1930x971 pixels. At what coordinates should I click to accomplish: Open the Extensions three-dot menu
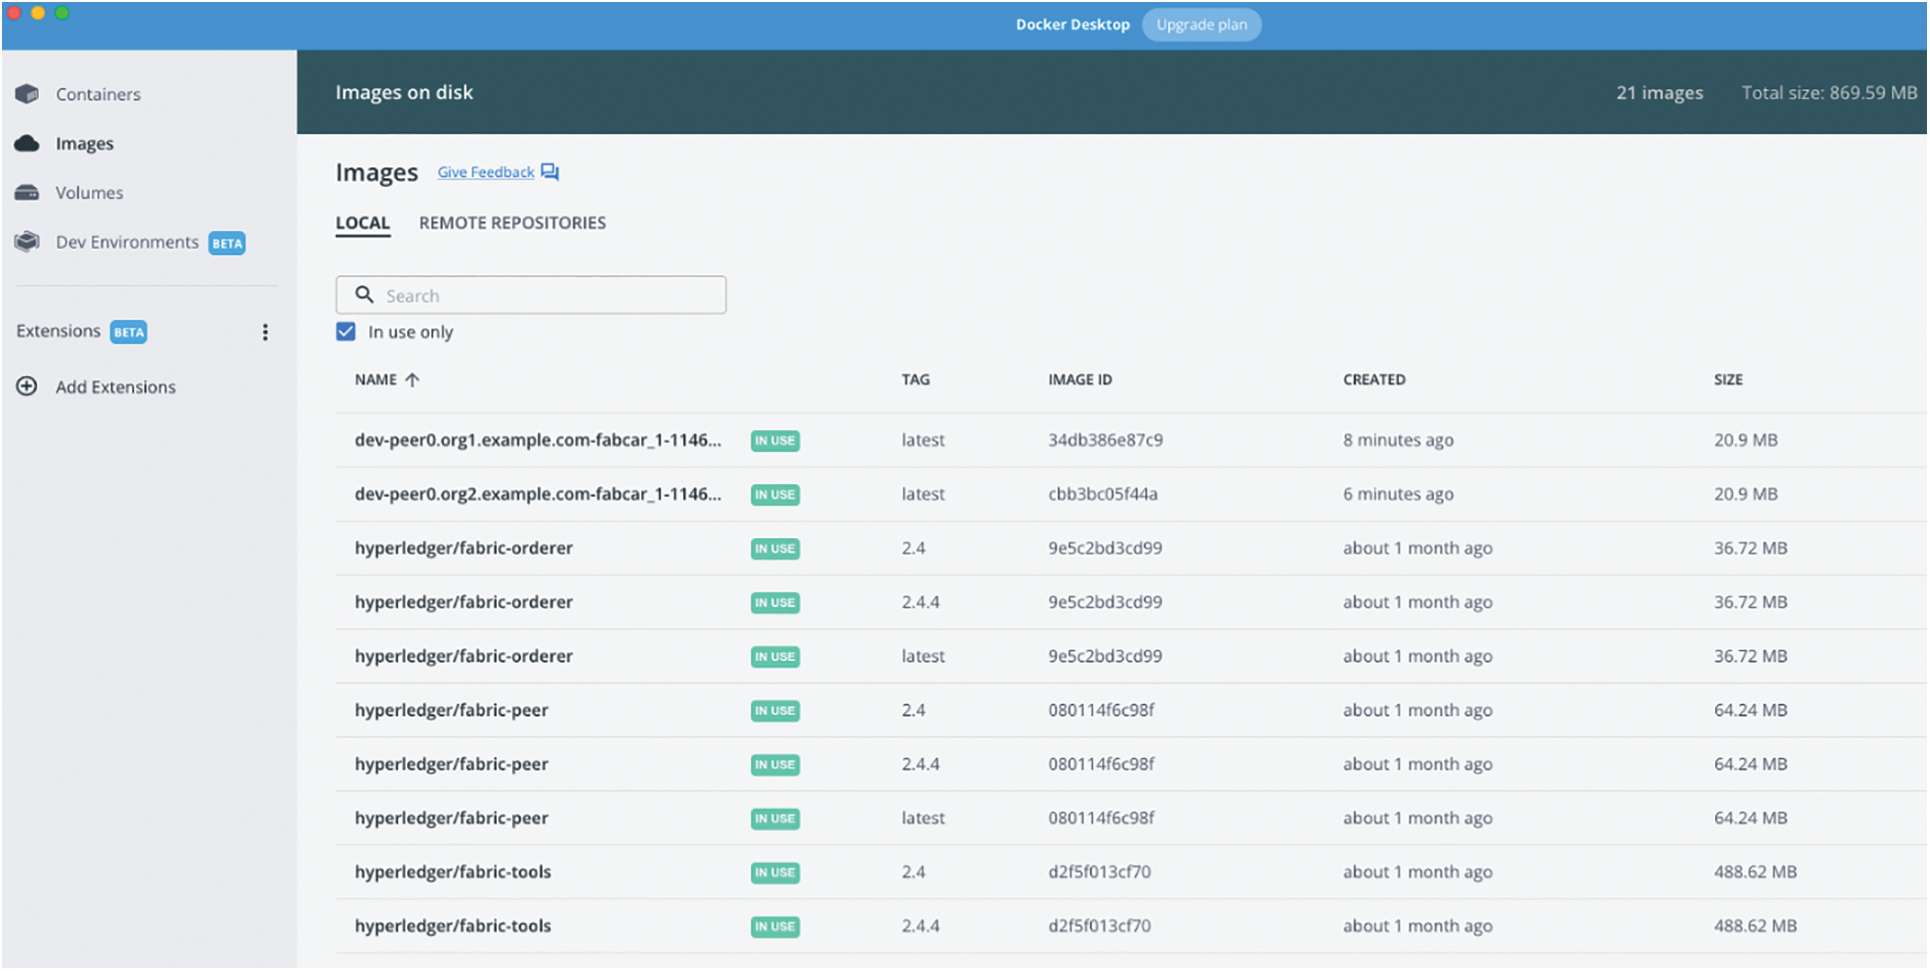(265, 332)
